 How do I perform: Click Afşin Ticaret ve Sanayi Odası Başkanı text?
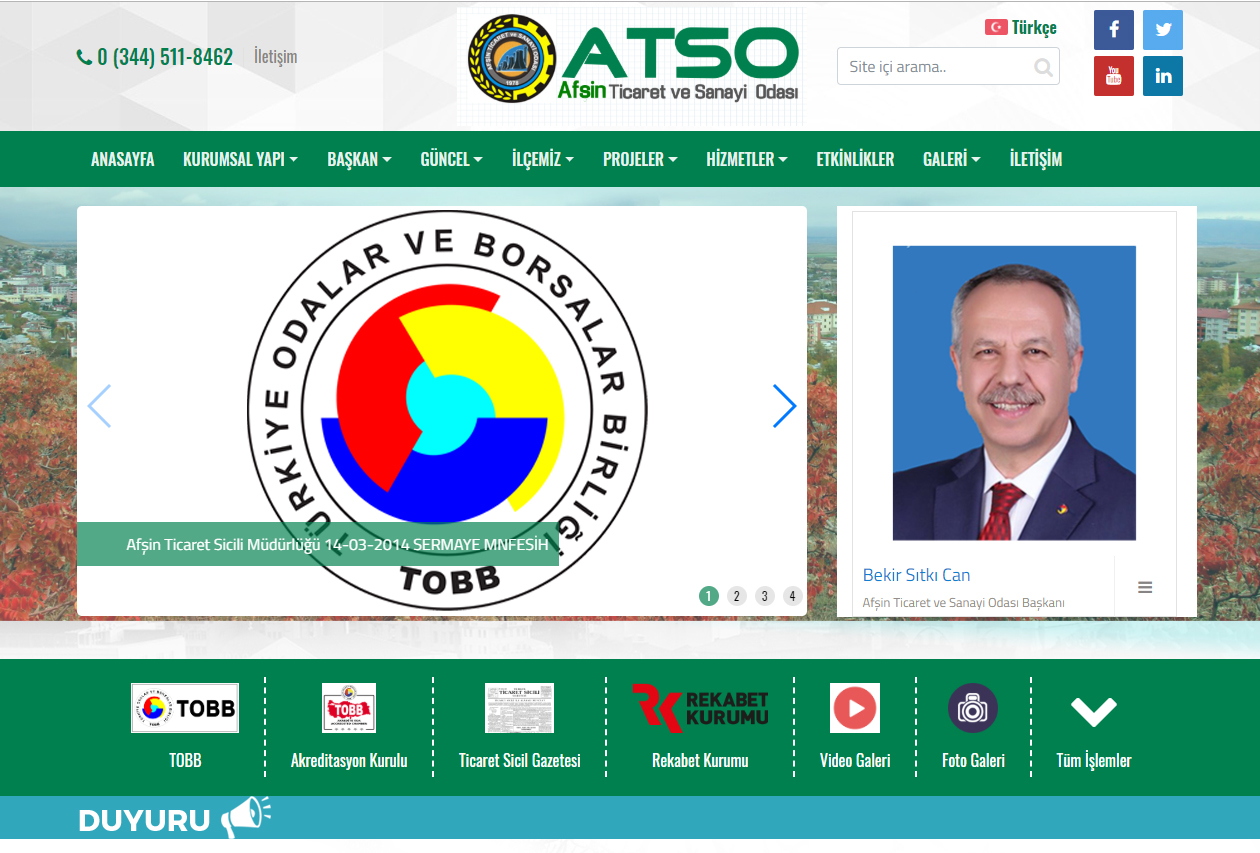pyautogui.click(x=964, y=603)
